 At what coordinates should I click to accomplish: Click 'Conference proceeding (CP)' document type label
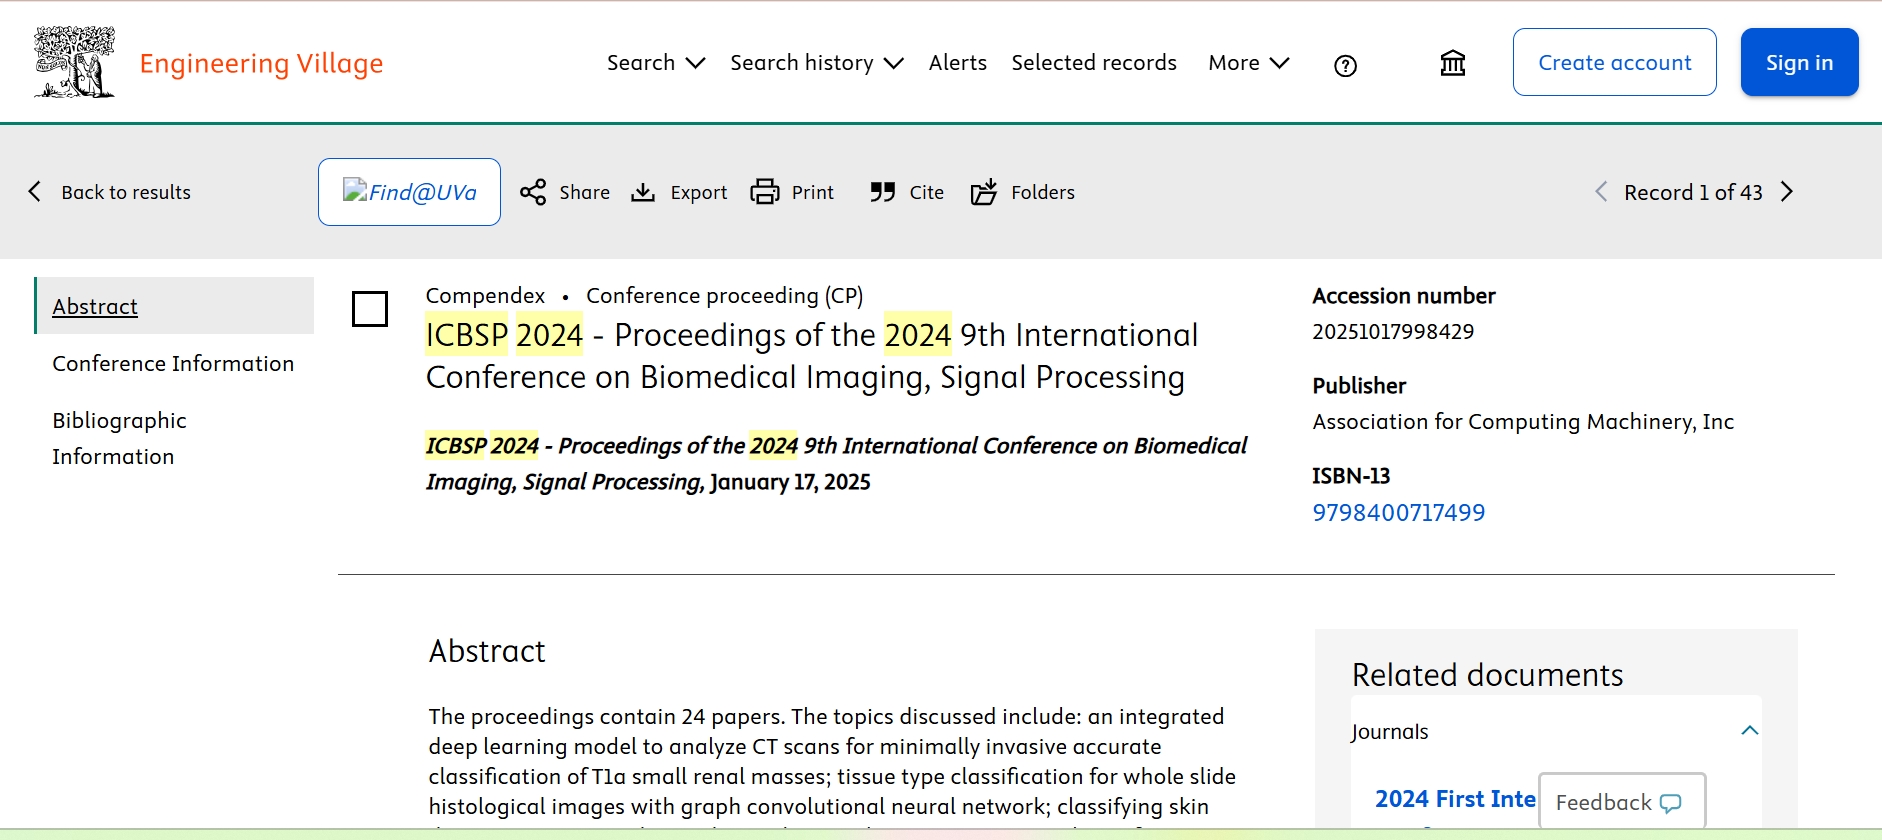coord(724,296)
